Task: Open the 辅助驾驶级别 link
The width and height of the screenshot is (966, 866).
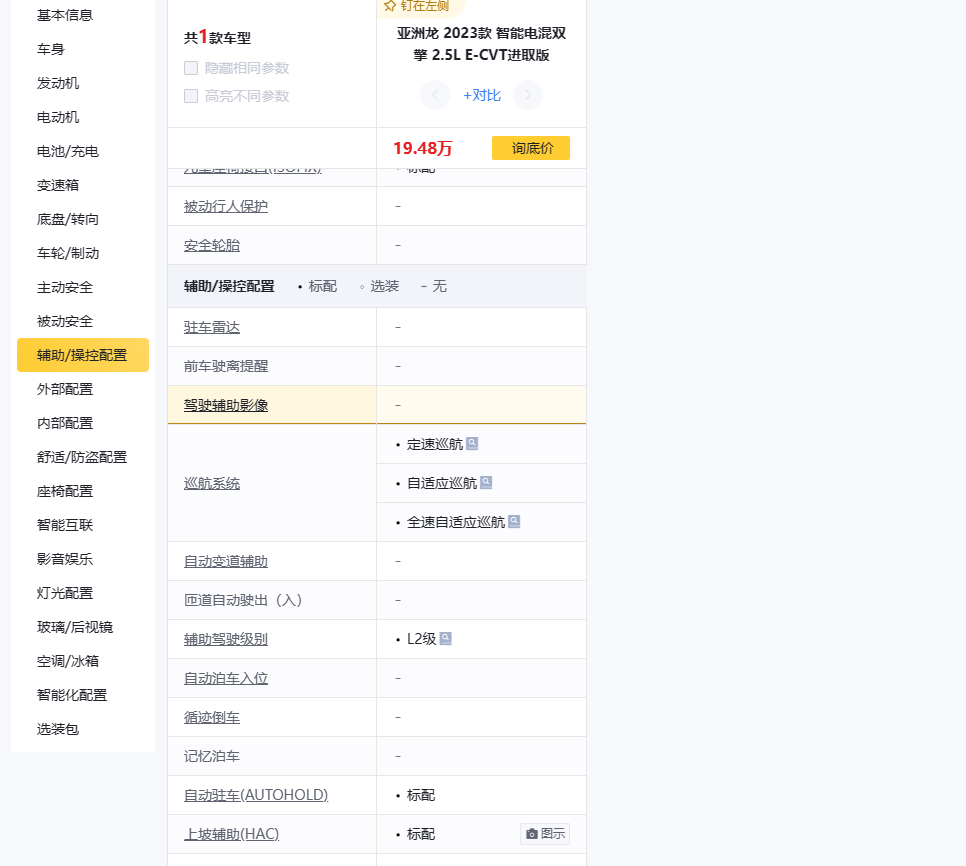Action: tap(225, 639)
